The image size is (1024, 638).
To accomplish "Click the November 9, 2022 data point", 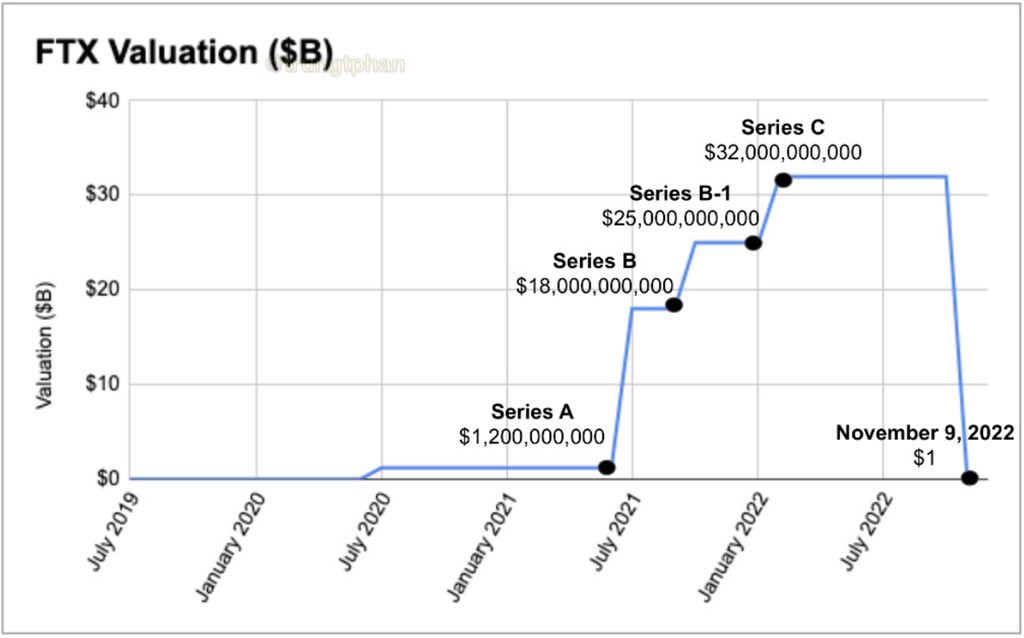I will [969, 478].
